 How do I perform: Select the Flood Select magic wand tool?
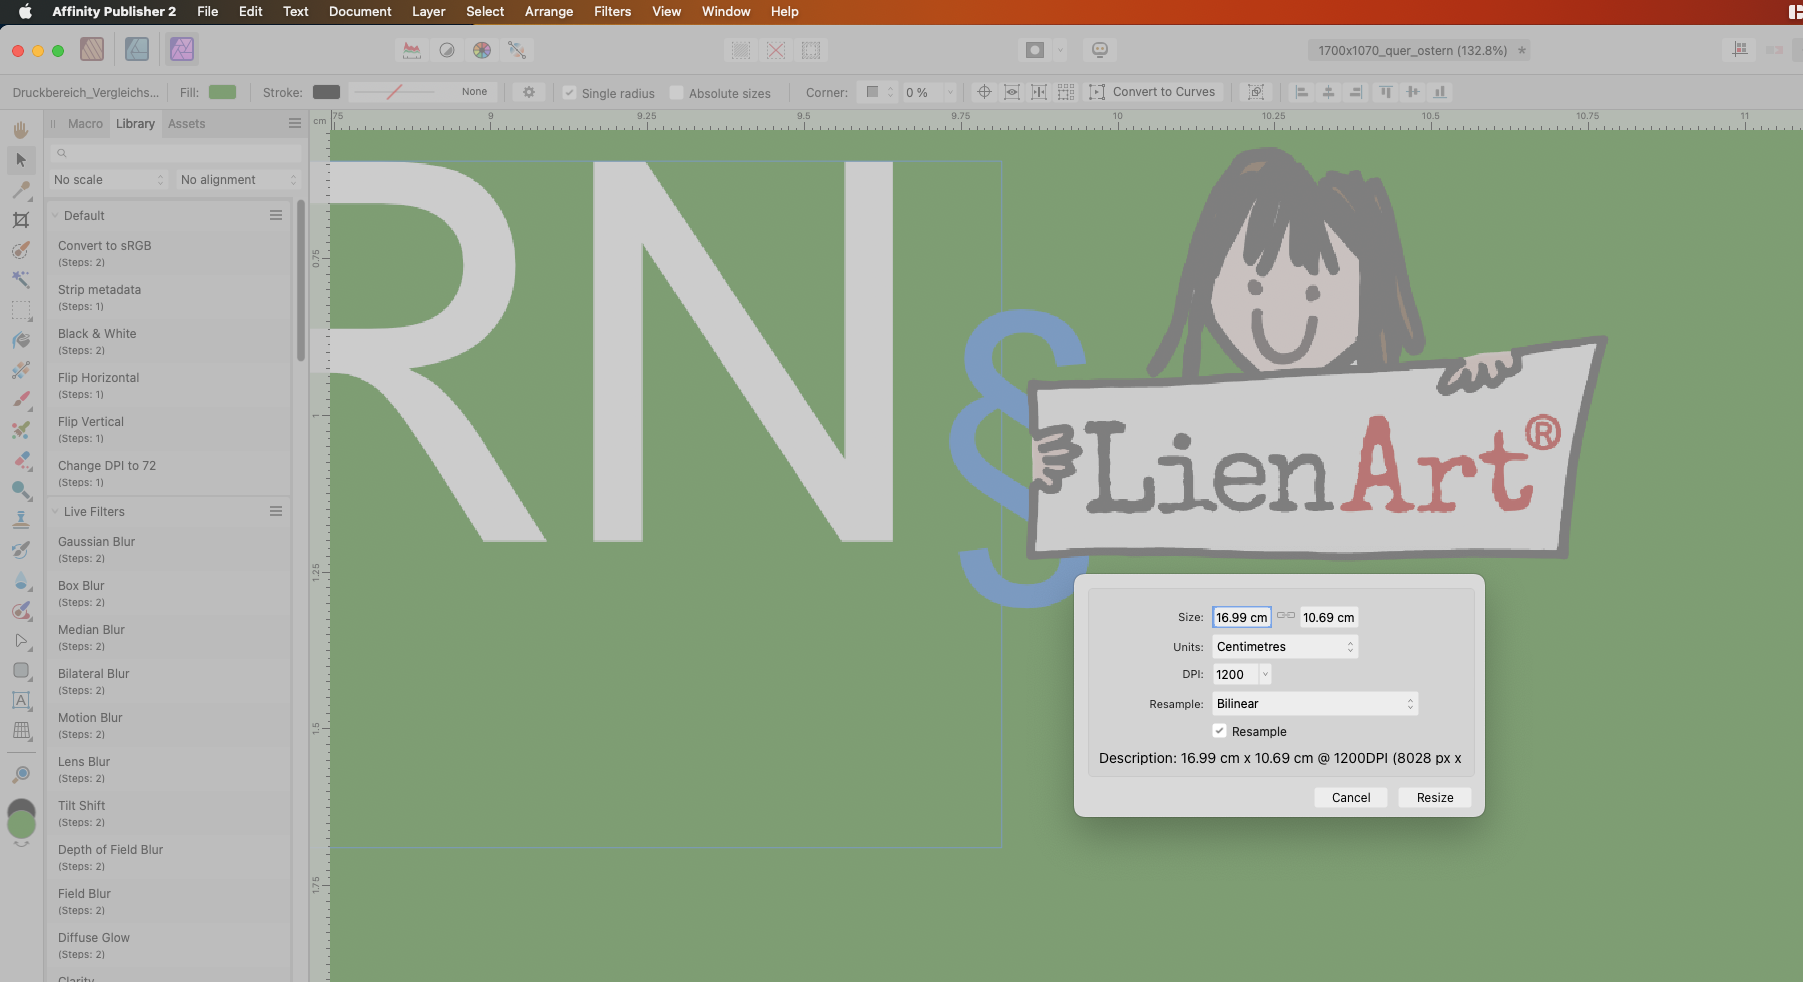(x=20, y=280)
